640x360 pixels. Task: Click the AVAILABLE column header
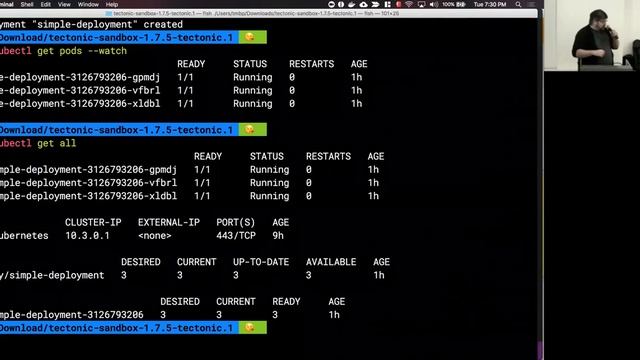pyautogui.click(x=331, y=262)
